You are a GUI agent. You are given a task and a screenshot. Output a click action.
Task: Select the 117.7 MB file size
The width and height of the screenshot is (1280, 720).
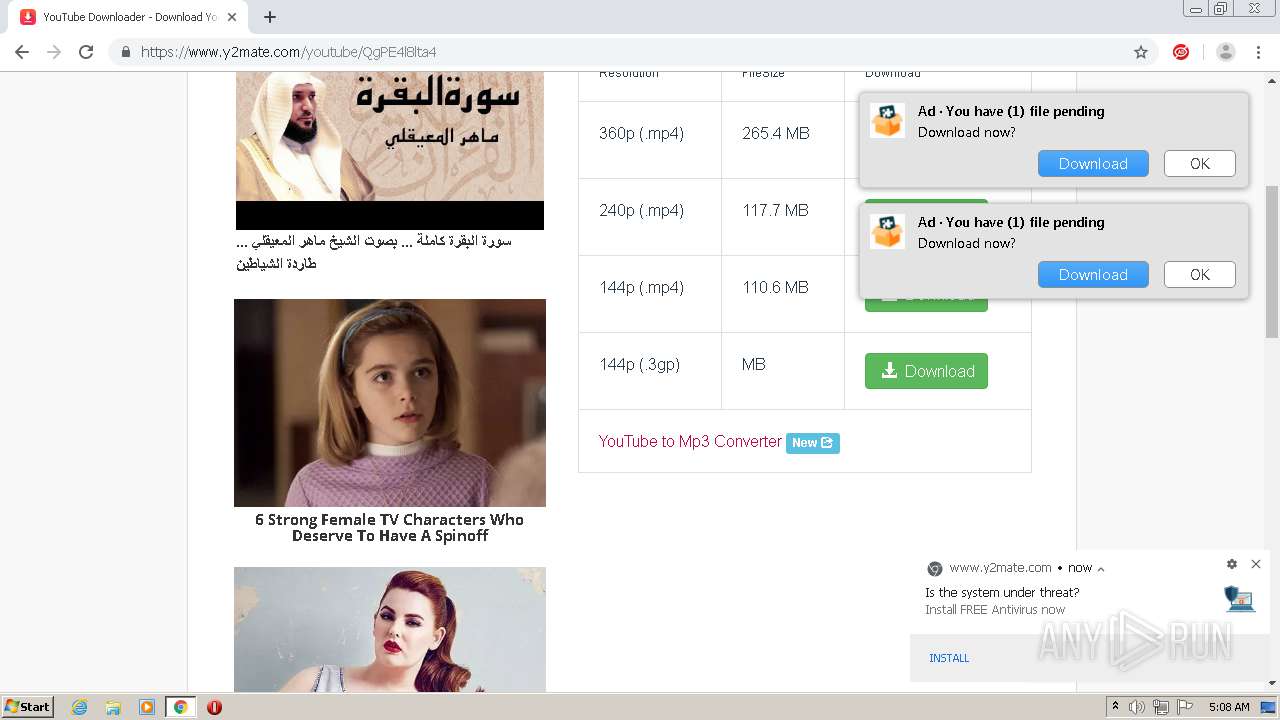(775, 210)
